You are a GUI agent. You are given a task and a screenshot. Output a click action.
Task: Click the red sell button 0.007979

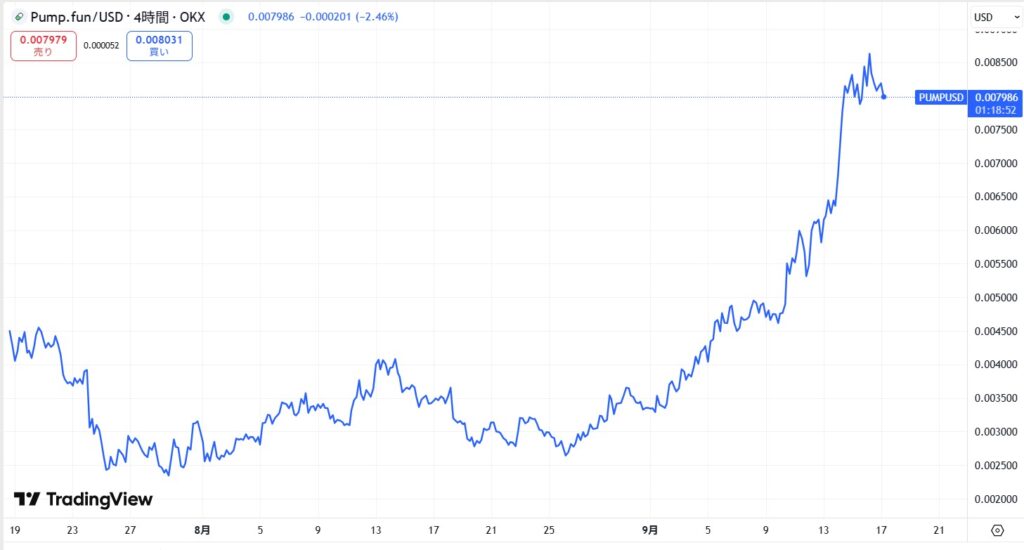click(43, 46)
